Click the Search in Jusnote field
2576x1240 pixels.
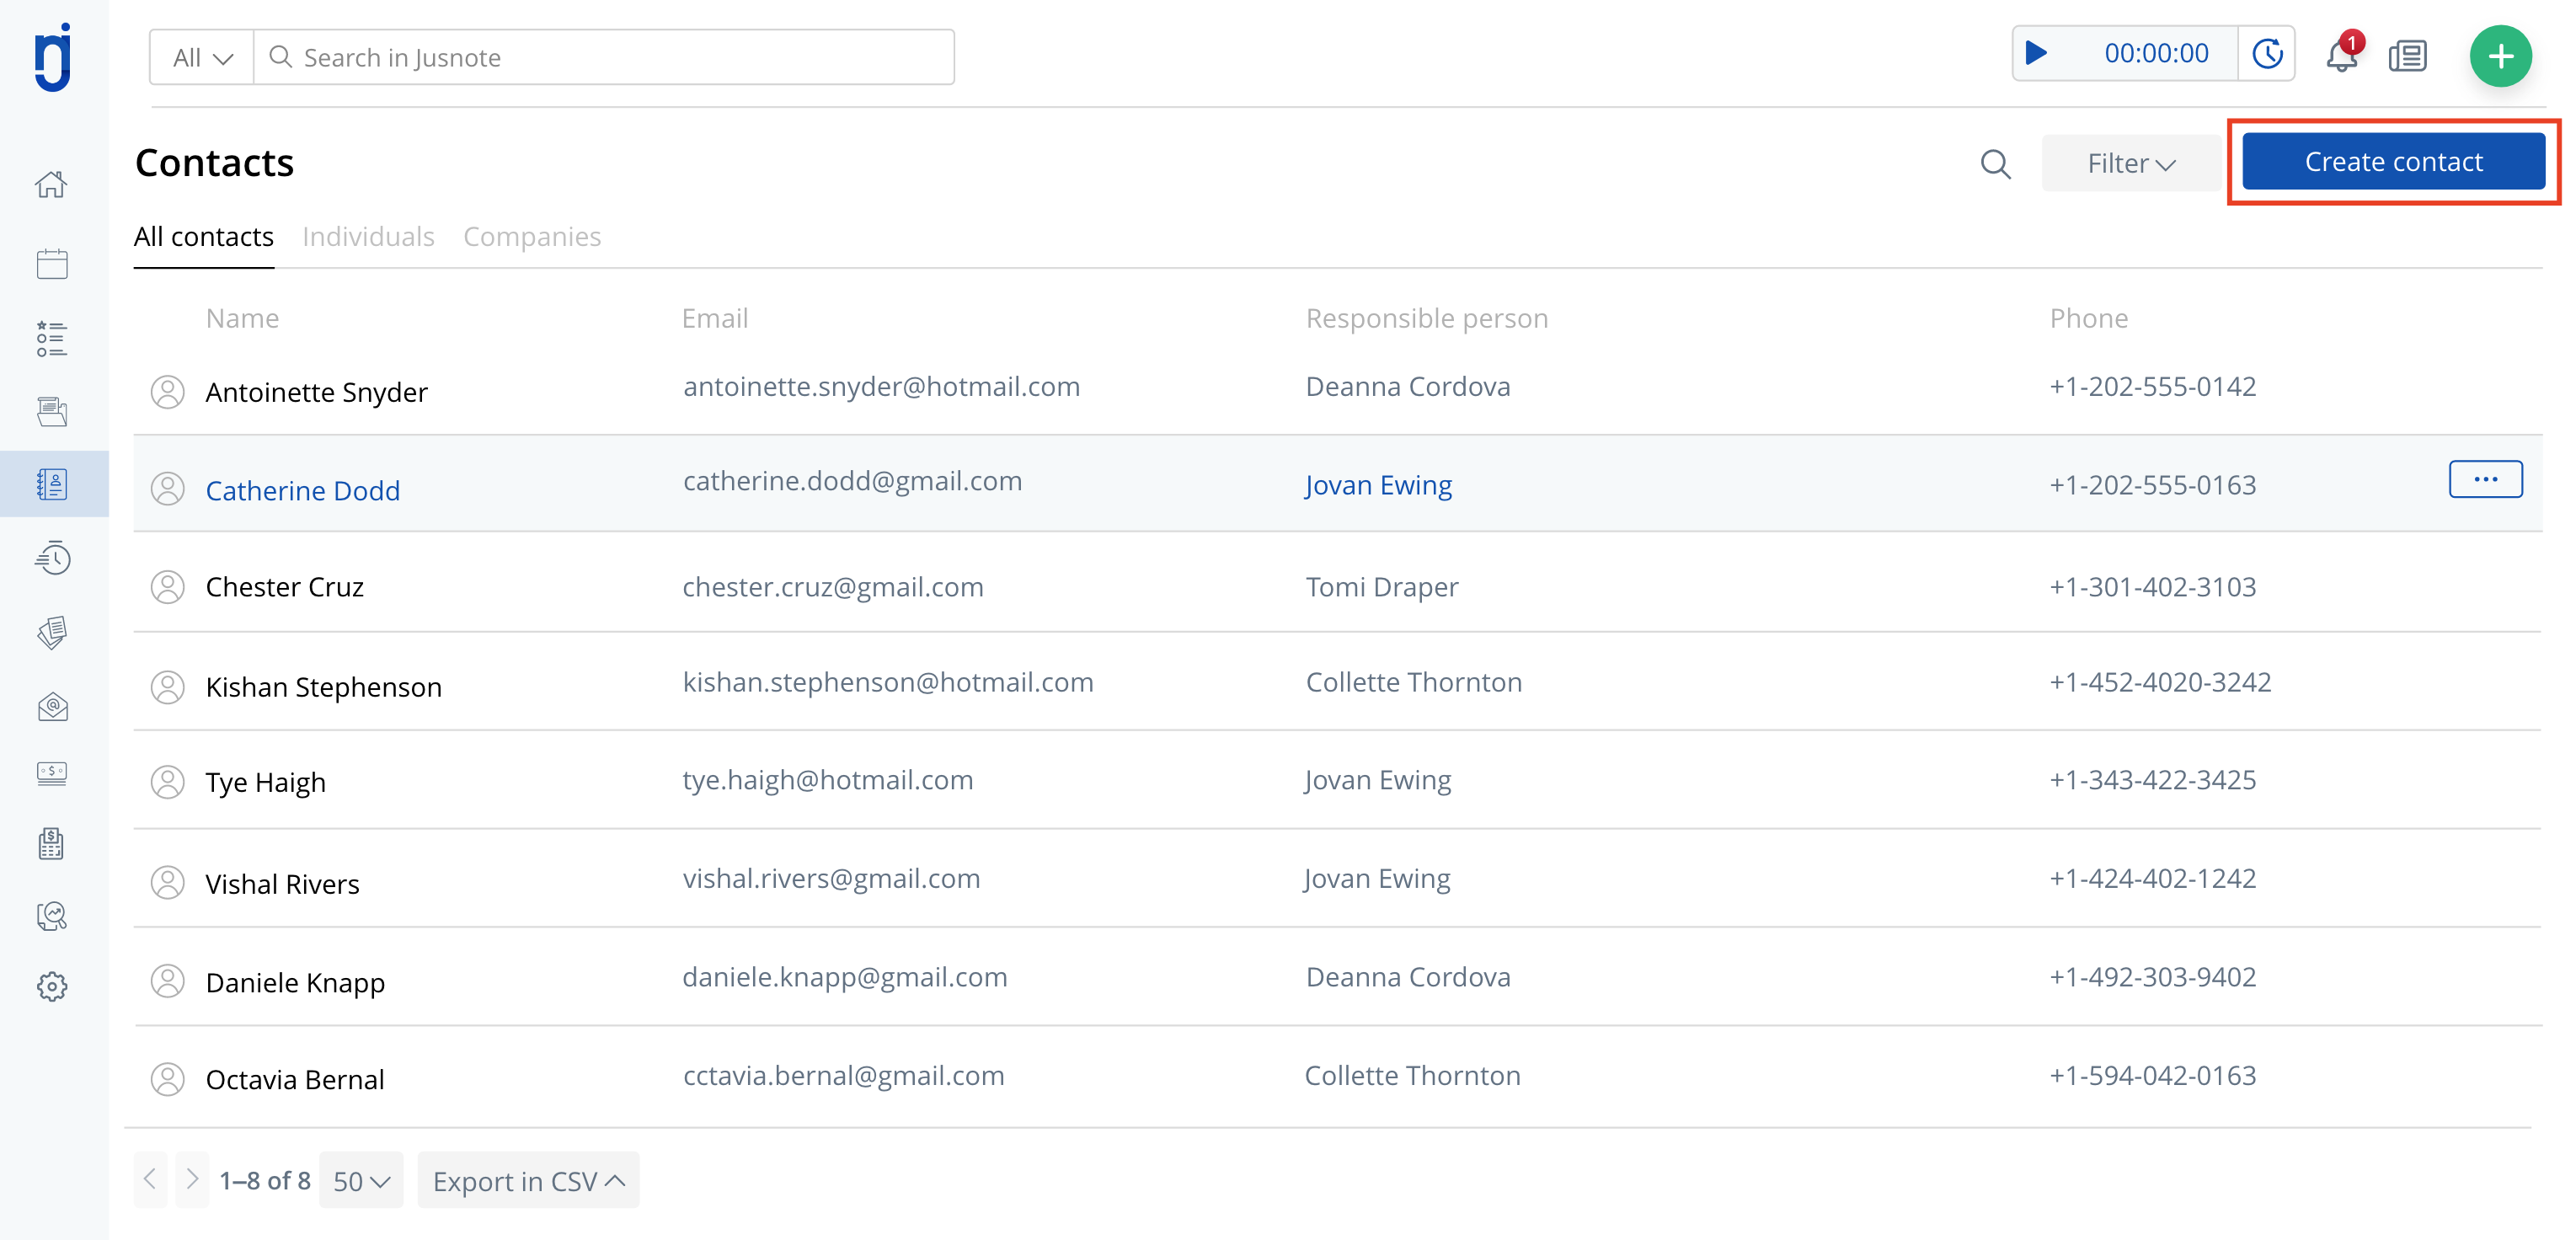[604, 58]
